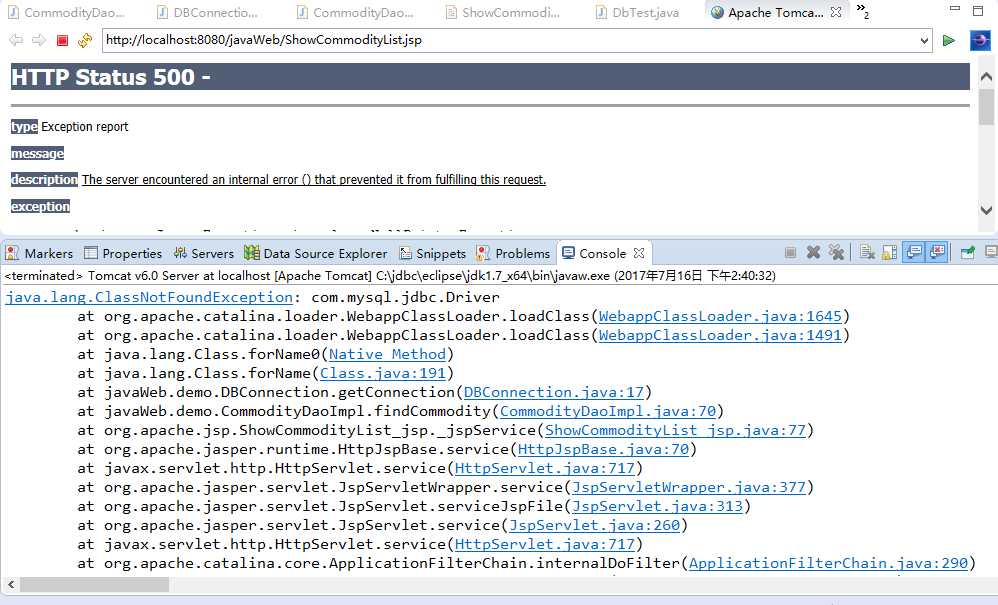Open ShowCommodityList_jsp.java:77 link
Viewport: 998px width, 605px height.
click(x=675, y=430)
